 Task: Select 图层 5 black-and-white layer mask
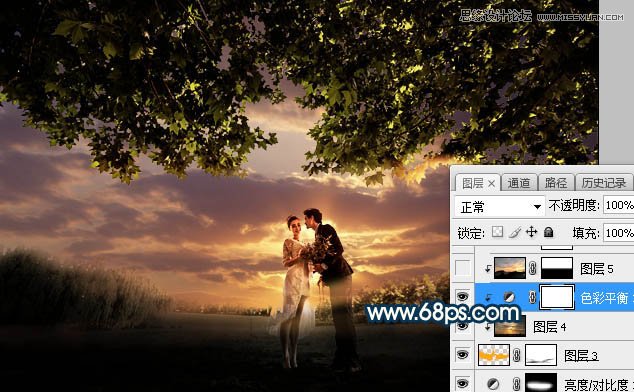(557, 268)
